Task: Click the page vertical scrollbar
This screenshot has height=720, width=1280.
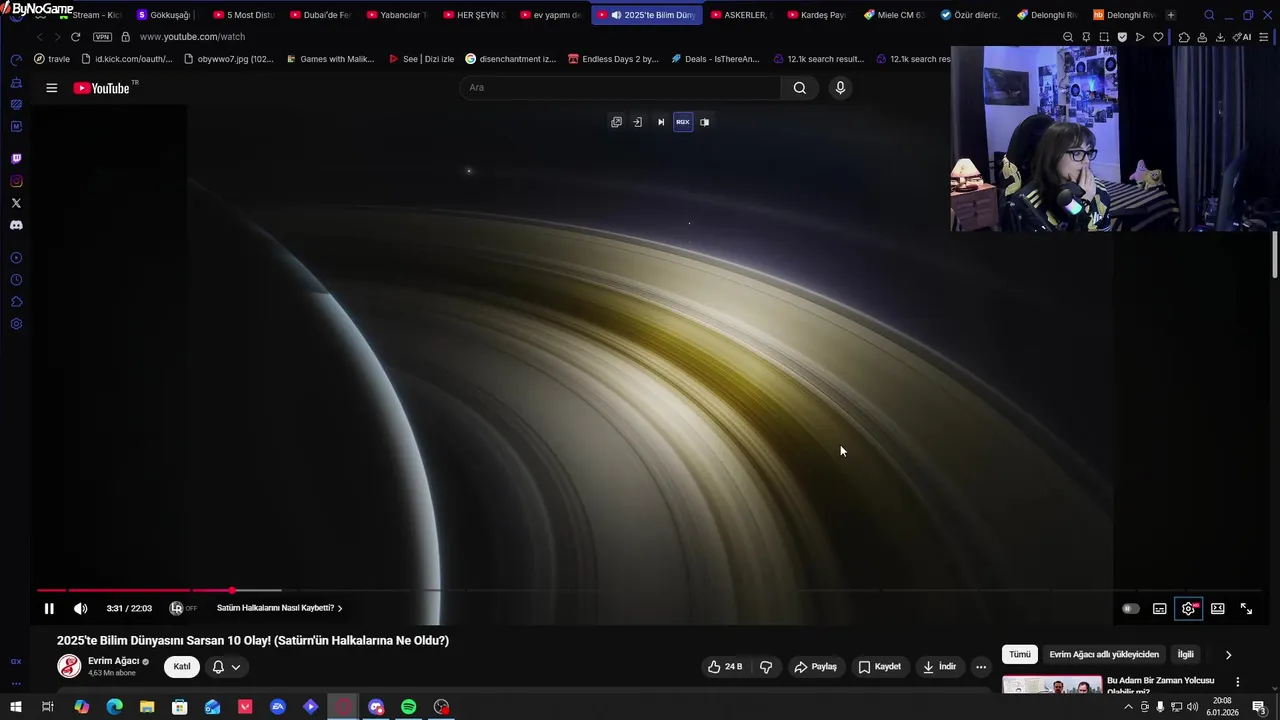Action: (1275, 255)
